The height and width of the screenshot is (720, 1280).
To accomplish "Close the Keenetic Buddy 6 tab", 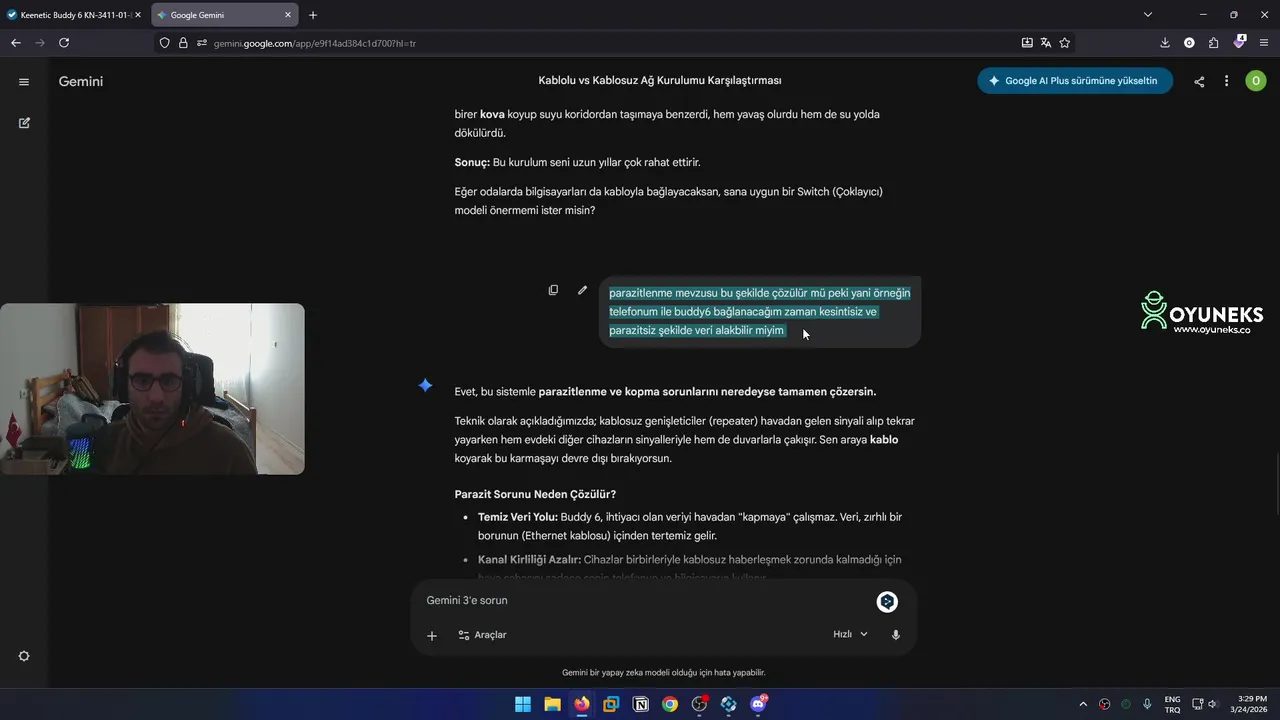I will 137,15.
